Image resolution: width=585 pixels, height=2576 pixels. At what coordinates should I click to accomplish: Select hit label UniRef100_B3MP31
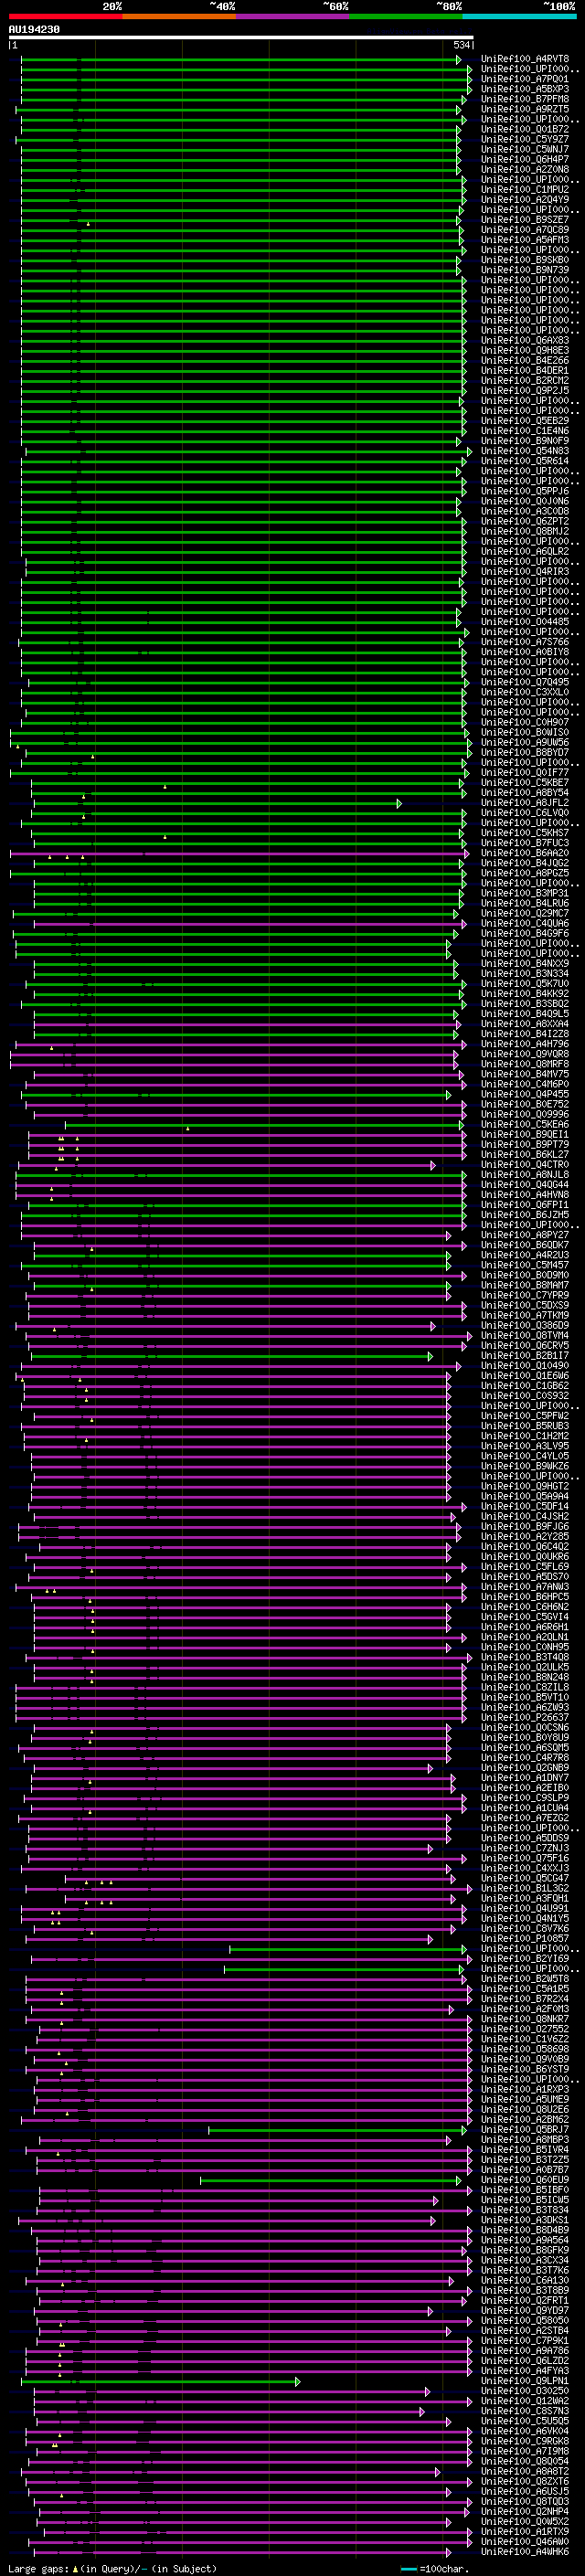[524, 893]
